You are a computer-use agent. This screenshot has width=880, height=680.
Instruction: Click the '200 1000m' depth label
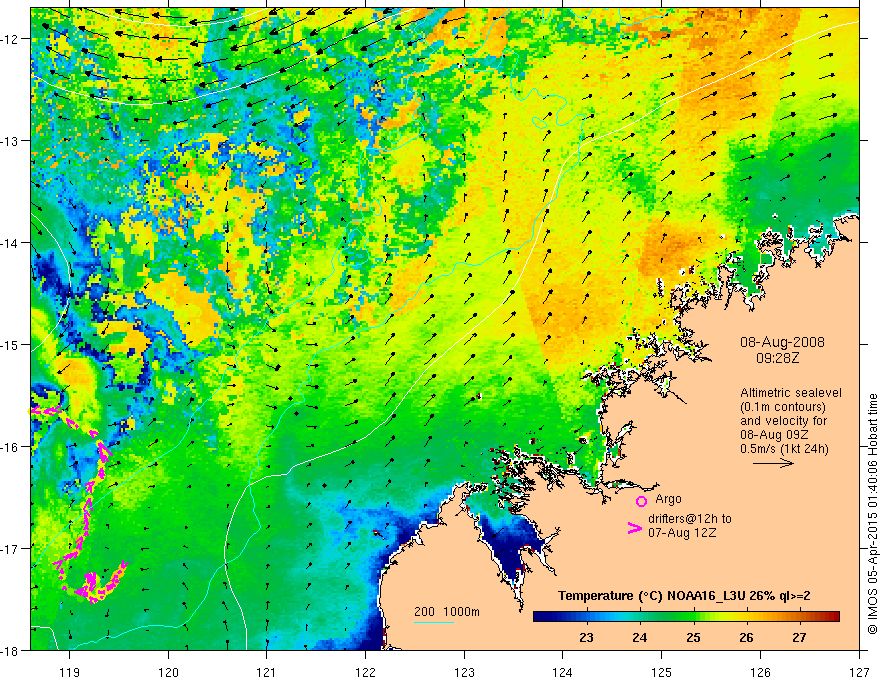[x=447, y=612]
